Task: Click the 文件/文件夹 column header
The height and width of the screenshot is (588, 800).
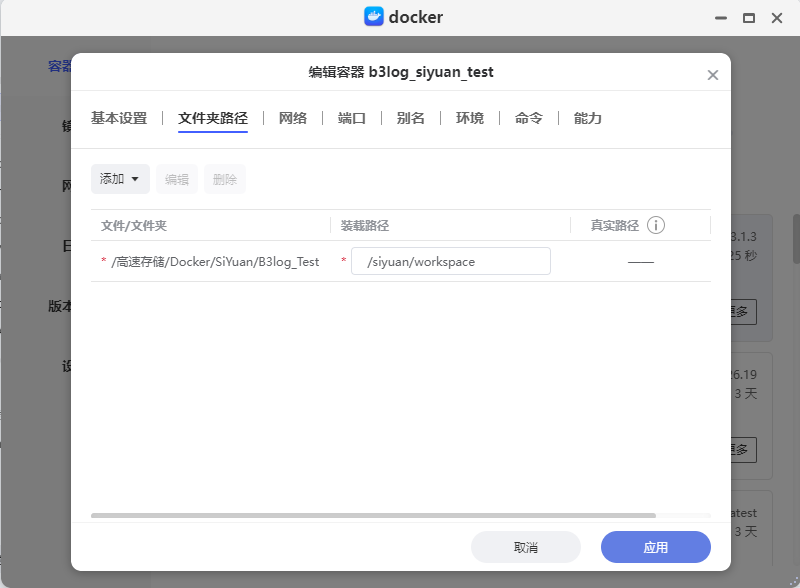Action: tap(134, 225)
